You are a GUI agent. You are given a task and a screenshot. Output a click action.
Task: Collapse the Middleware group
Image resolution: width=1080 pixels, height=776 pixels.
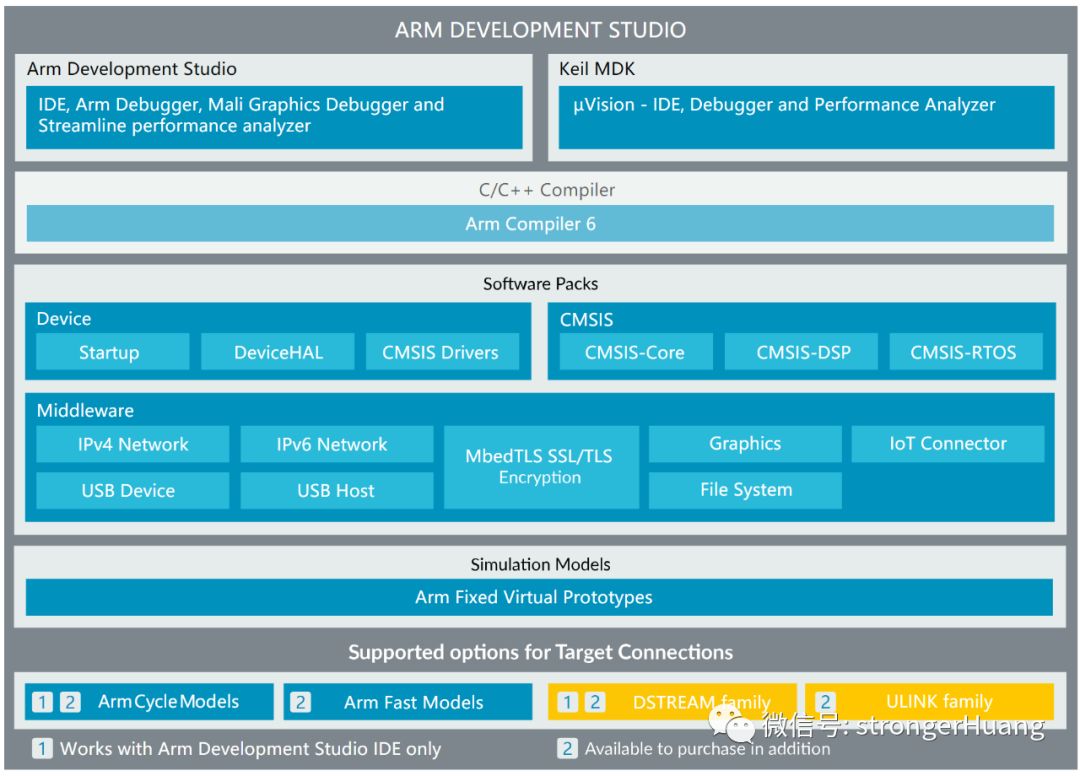pyautogui.click(x=76, y=410)
